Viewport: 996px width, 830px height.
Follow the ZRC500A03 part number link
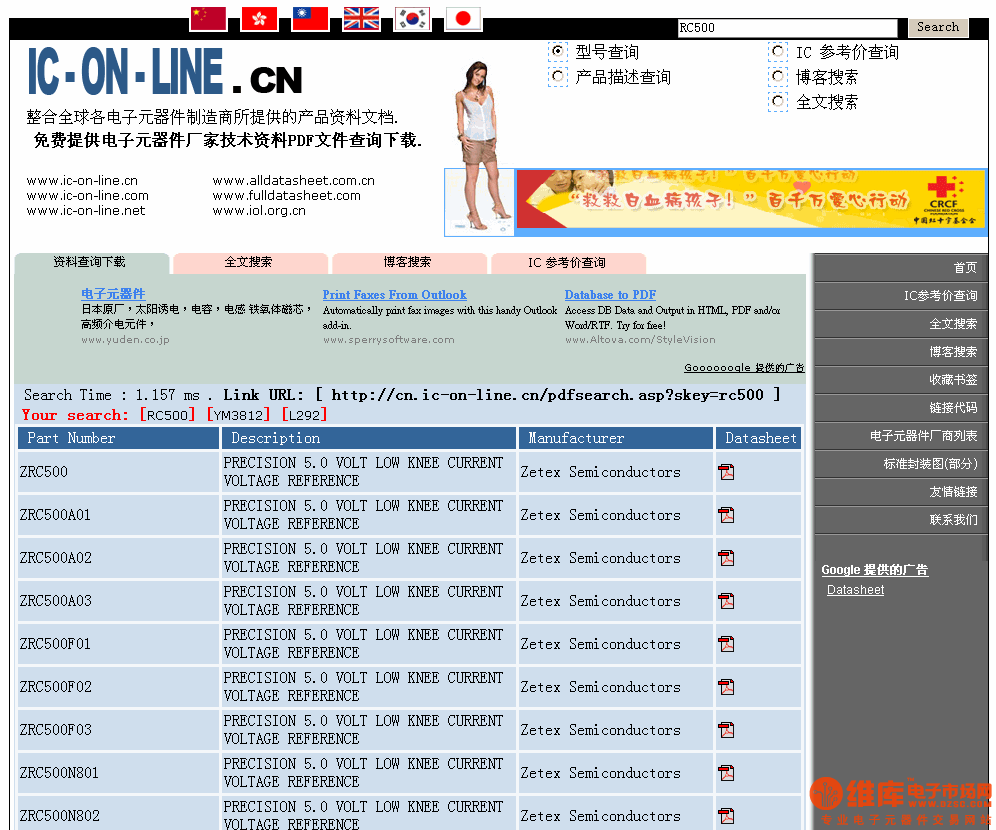[x=53, y=600]
